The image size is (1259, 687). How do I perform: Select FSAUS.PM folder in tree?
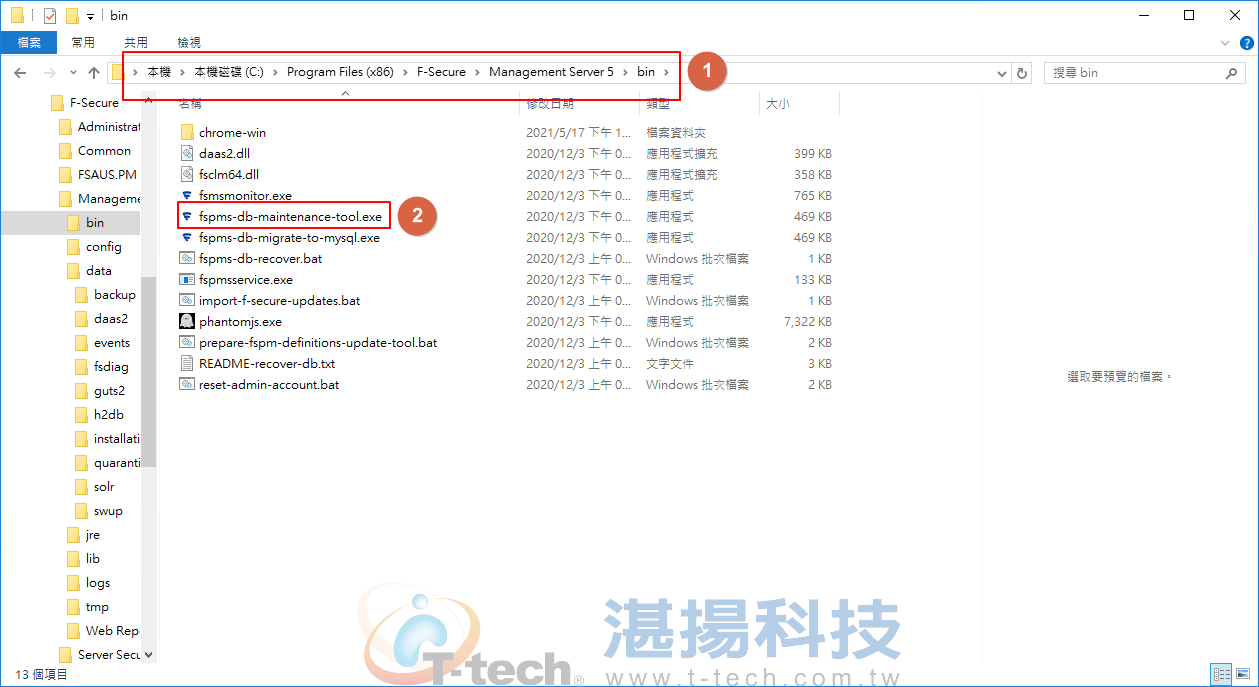(x=98, y=174)
